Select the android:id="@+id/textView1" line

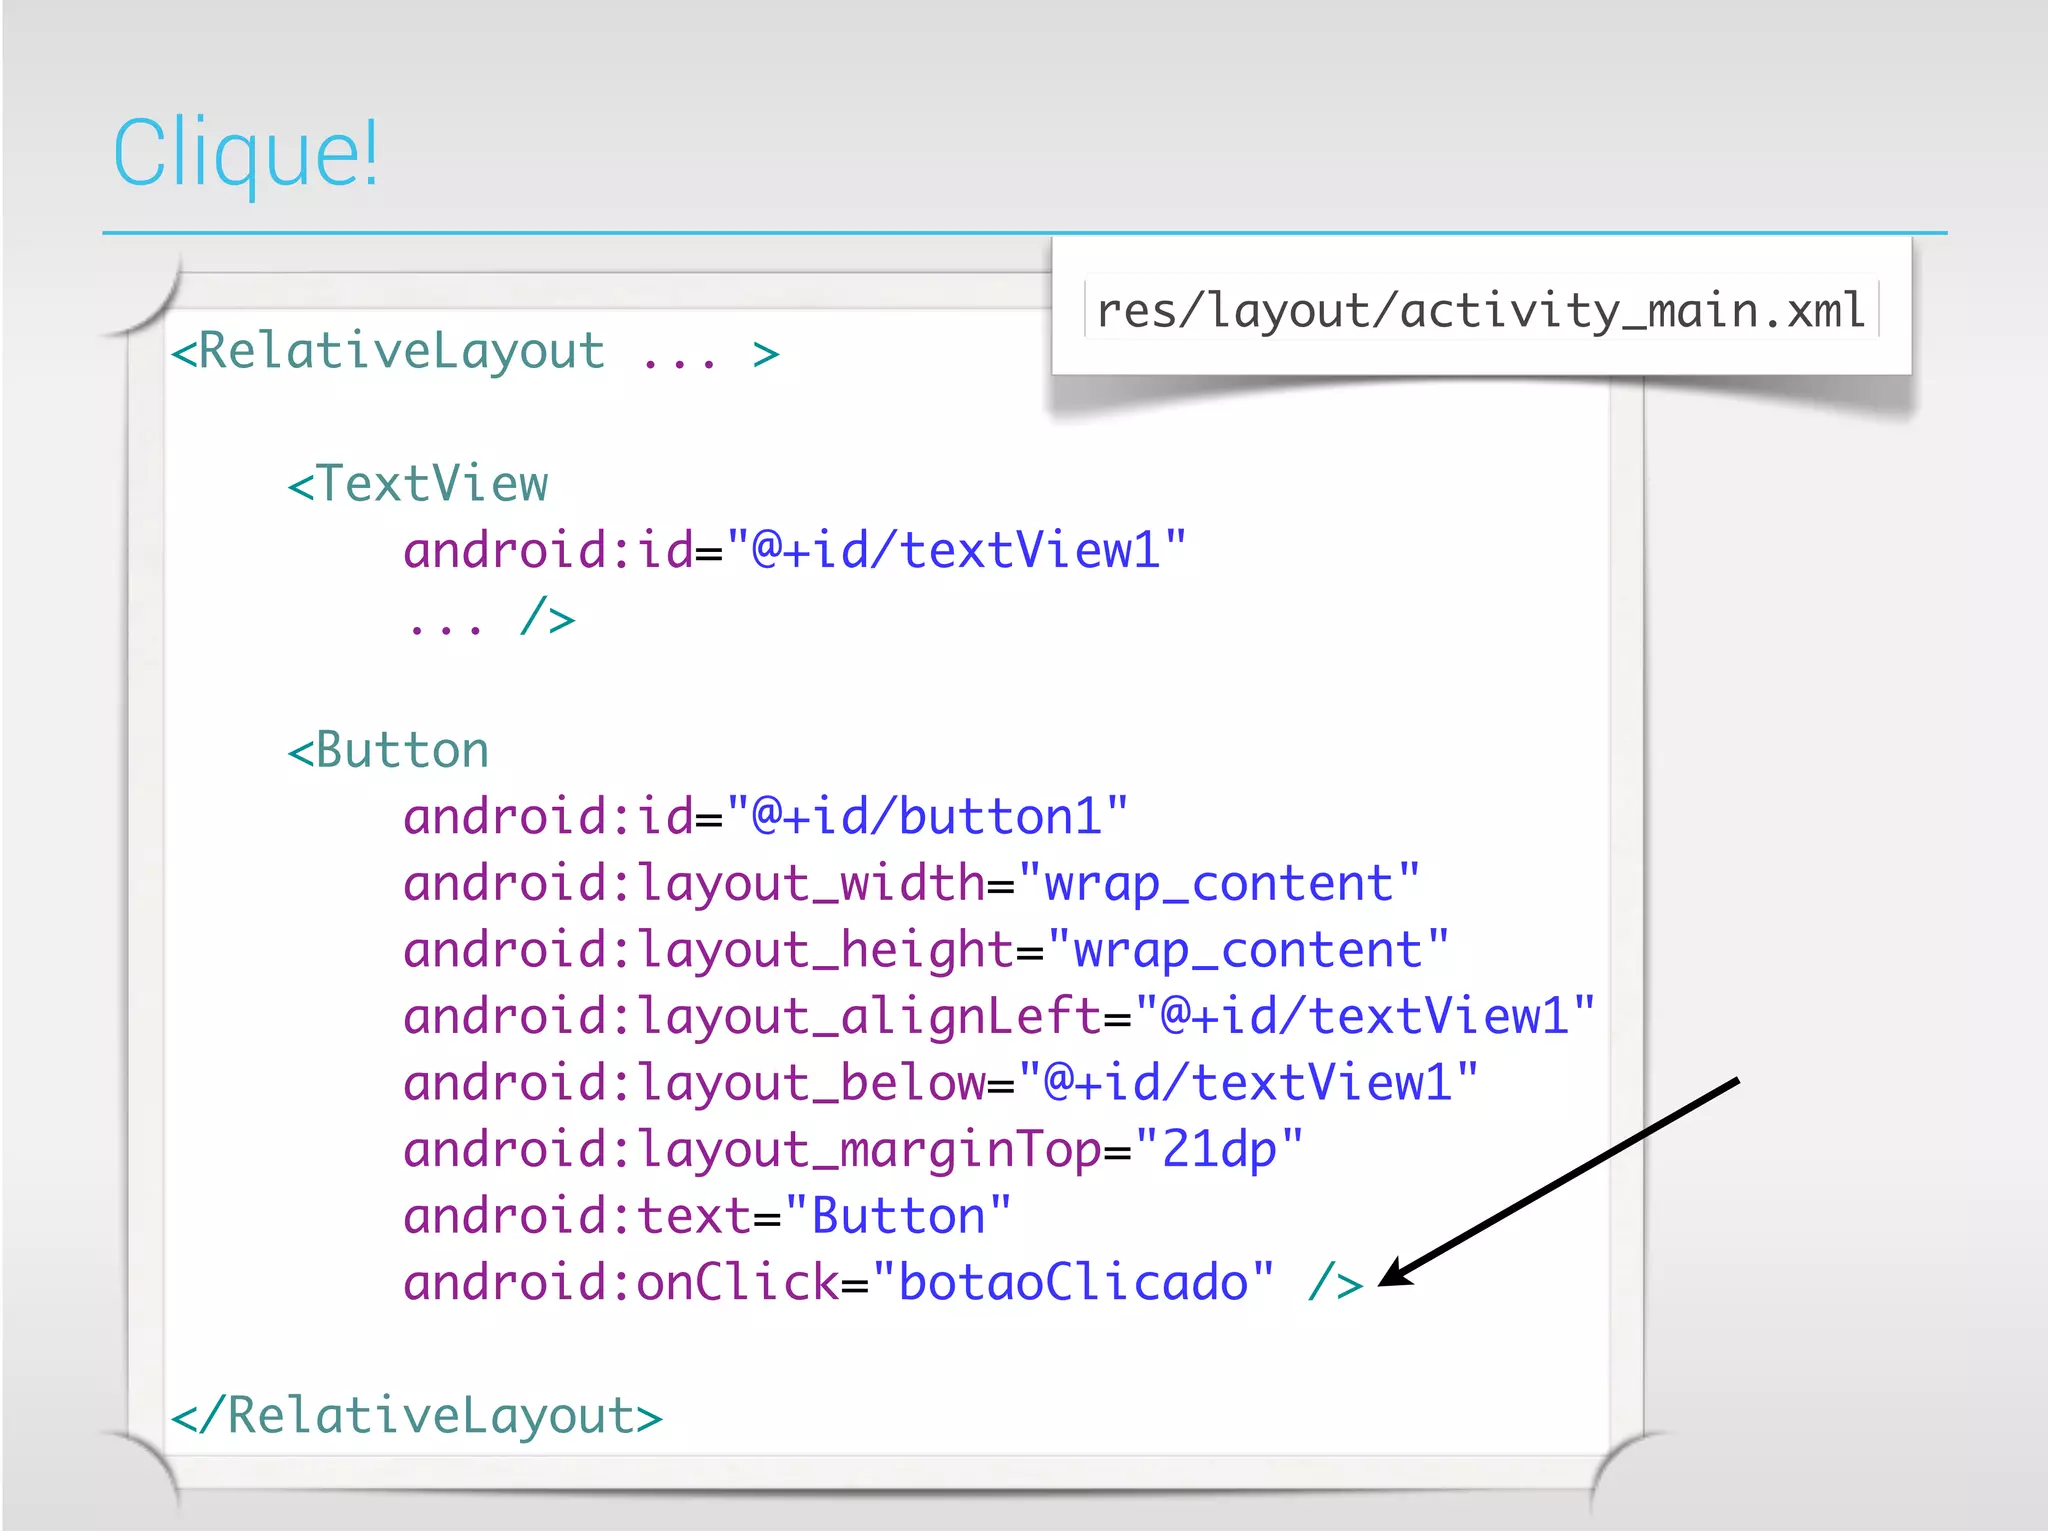click(x=795, y=550)
